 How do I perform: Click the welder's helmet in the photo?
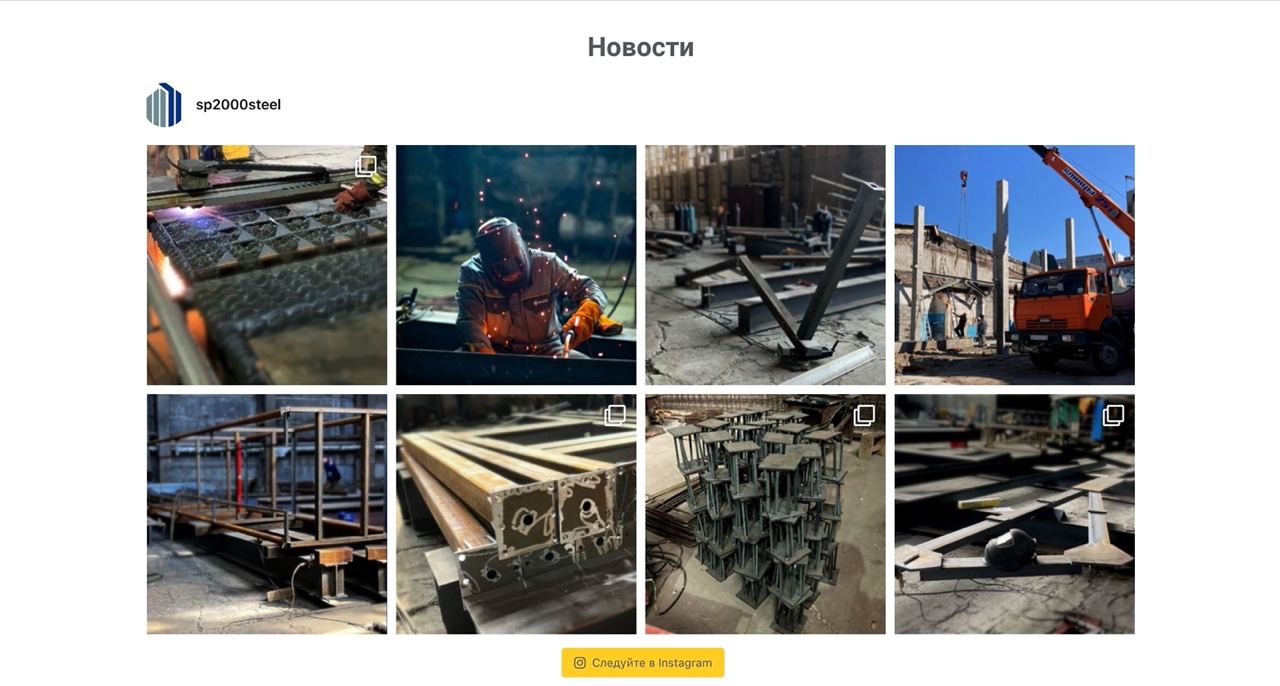click(x=501, y=250)
